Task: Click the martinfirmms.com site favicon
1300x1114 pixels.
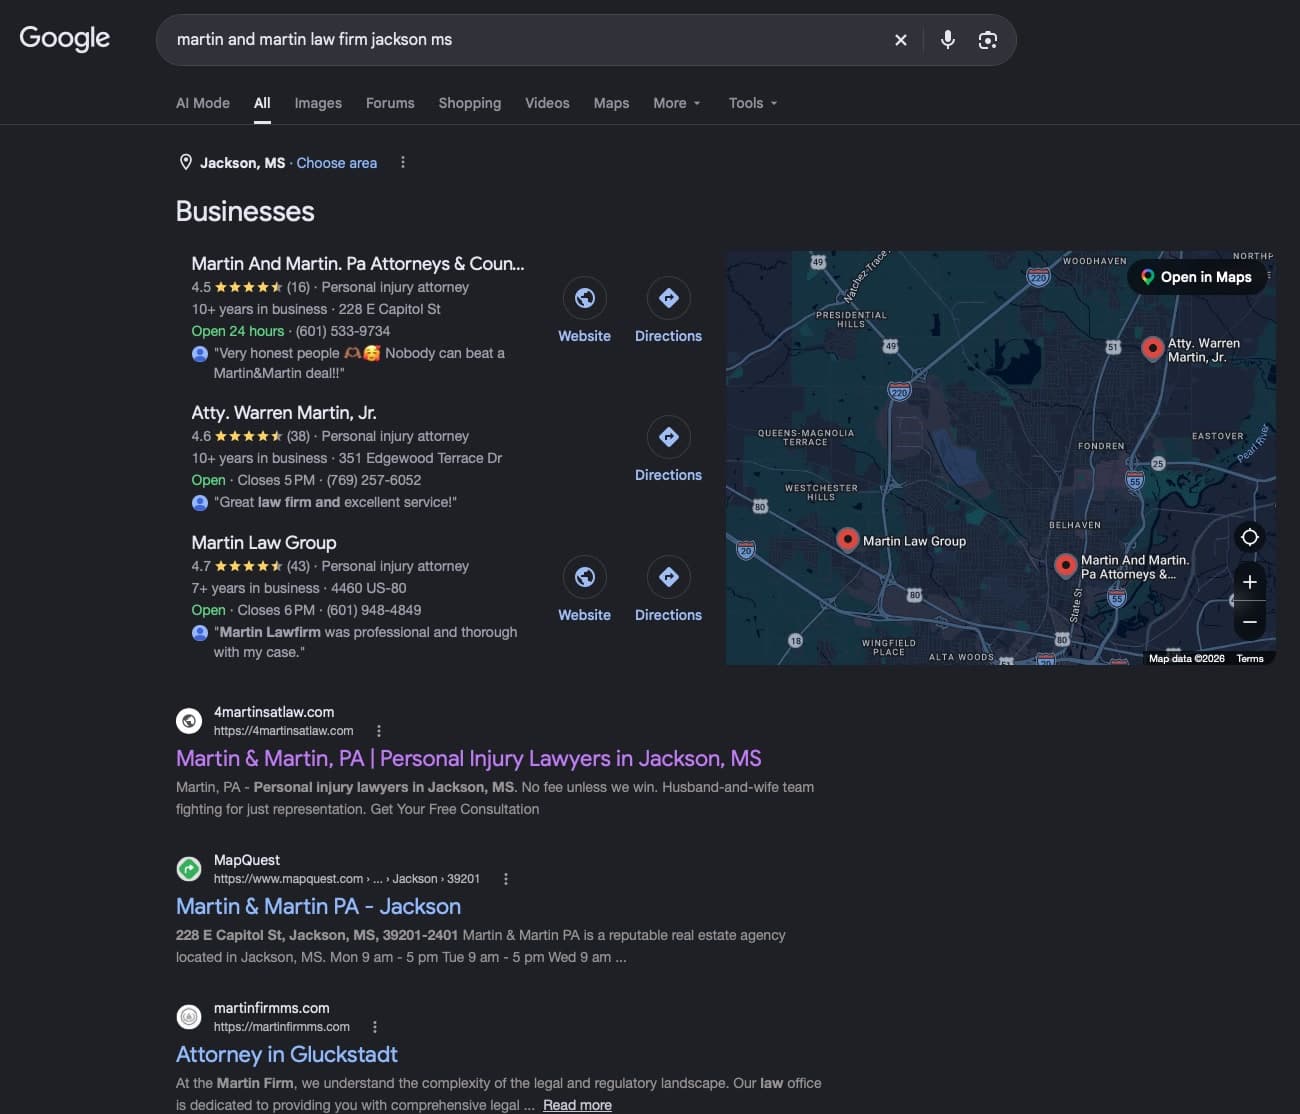Action: tap(189, 1017)
